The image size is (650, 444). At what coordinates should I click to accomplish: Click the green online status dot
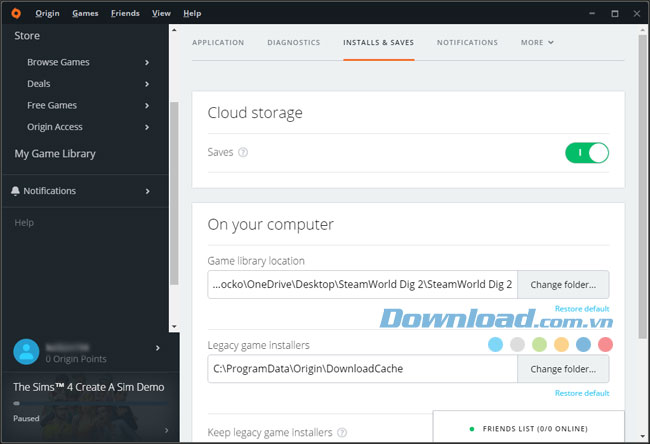[471, 428]
